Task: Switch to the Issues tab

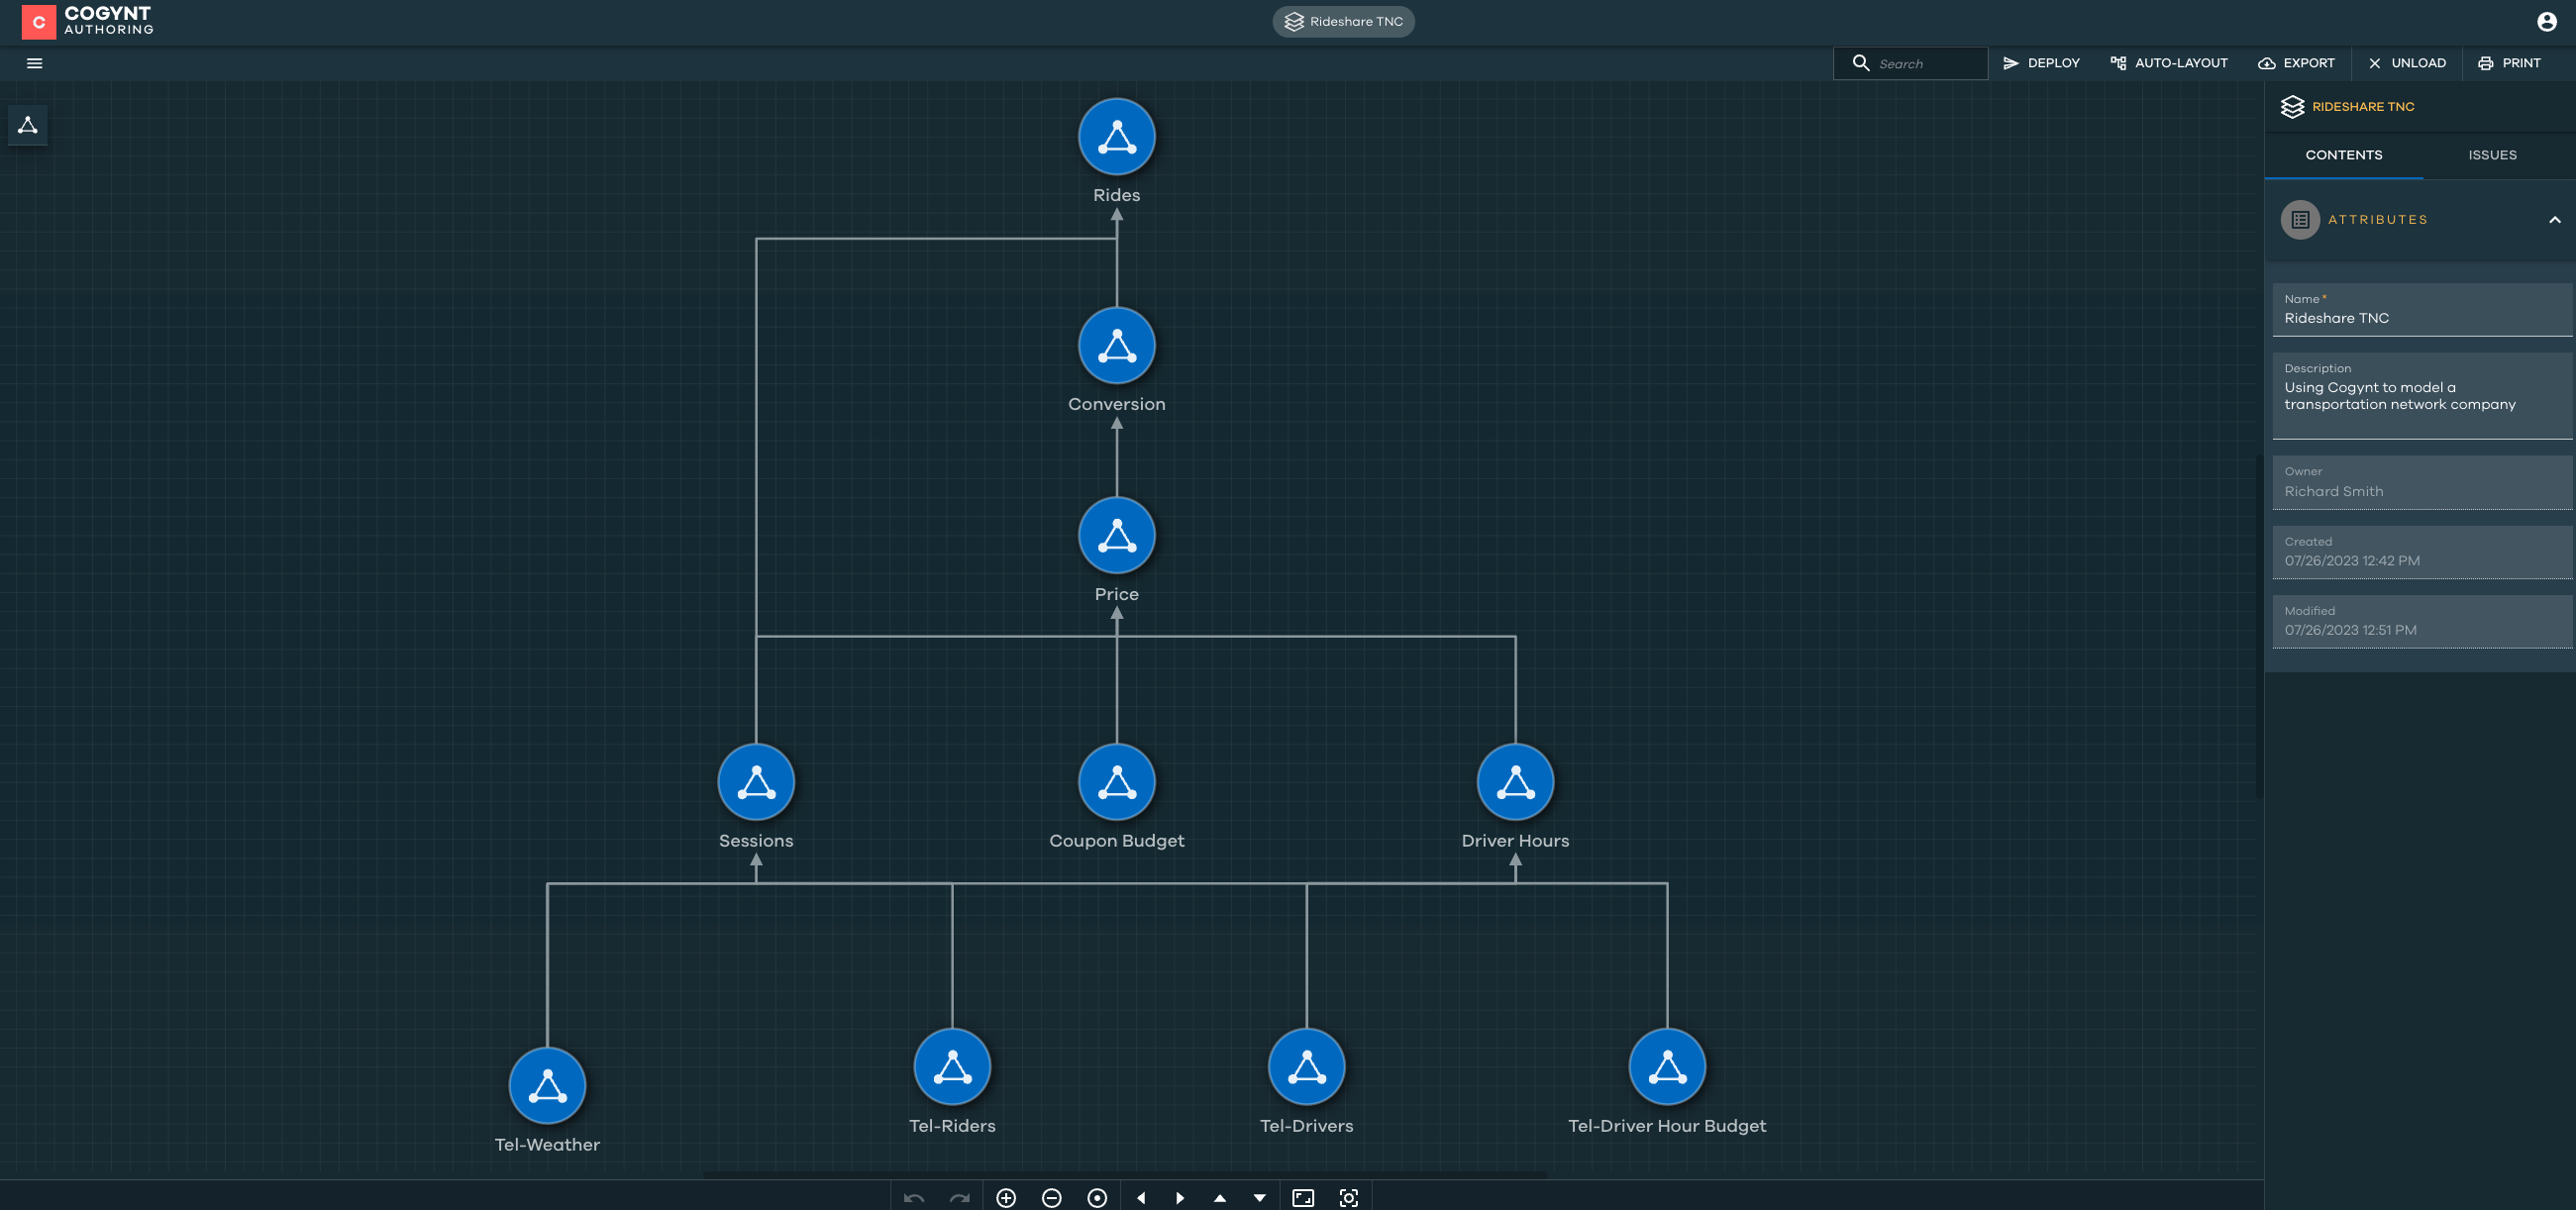Action: [x=2492, y=155]
